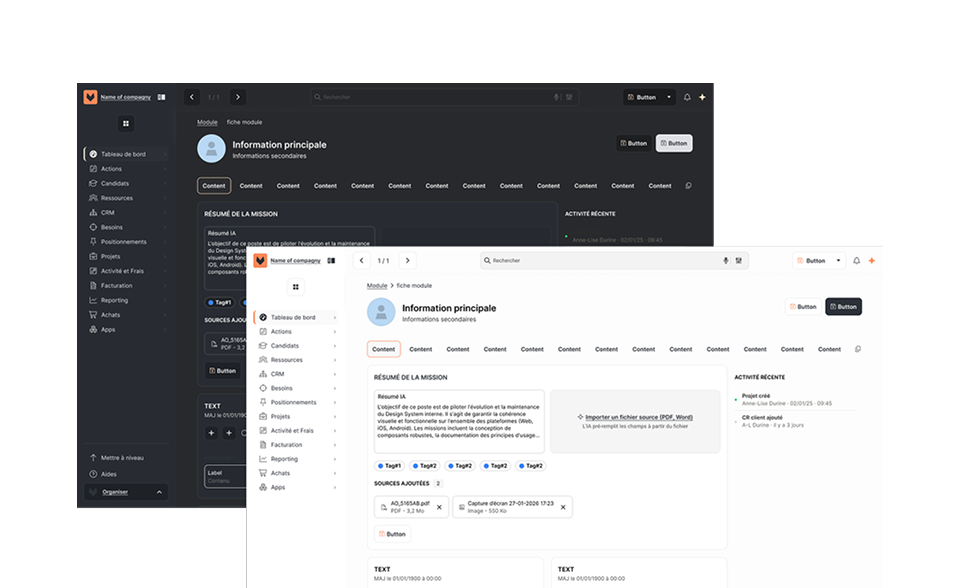Click the filter icon in light search bar
The image size is (960, 588).
[739, 260]
